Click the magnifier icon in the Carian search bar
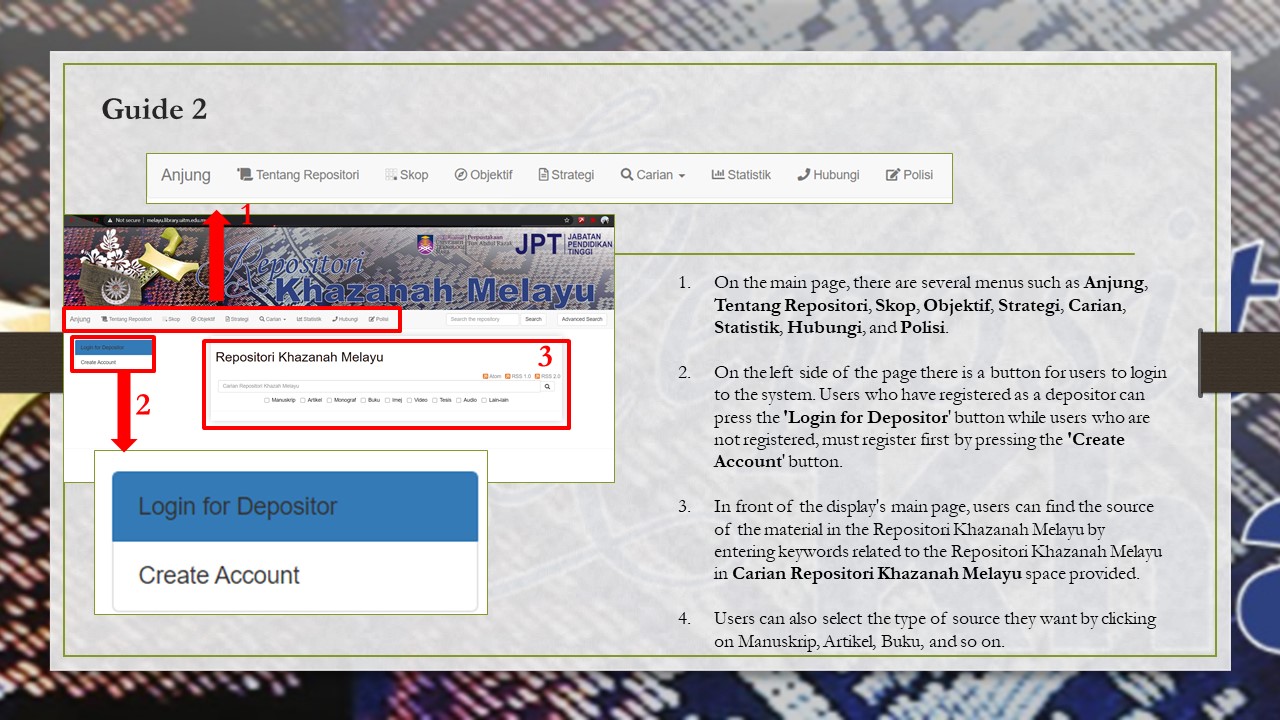 click(547, 387)
